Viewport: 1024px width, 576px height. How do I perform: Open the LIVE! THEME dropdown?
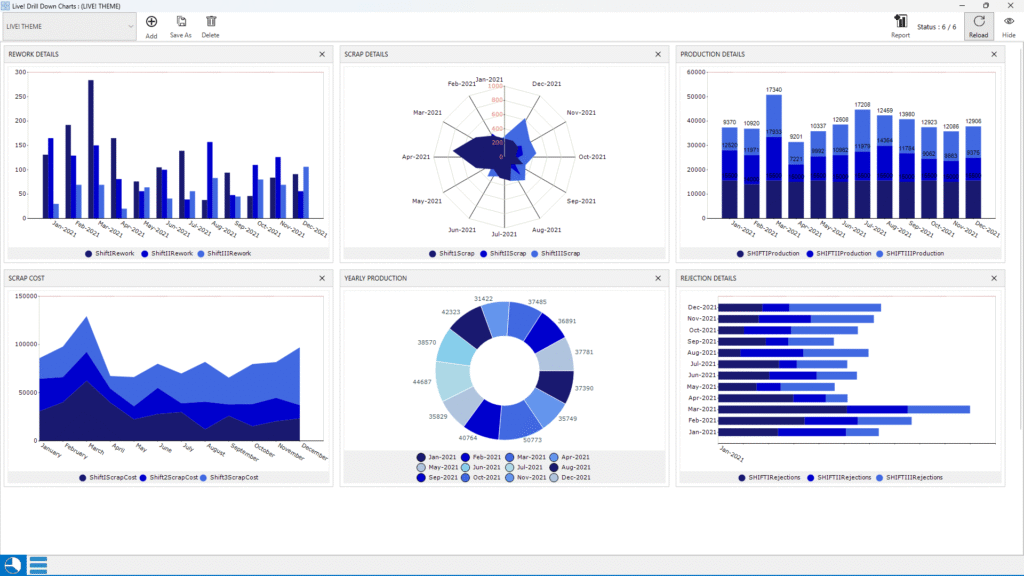click(x=70, y=27)
